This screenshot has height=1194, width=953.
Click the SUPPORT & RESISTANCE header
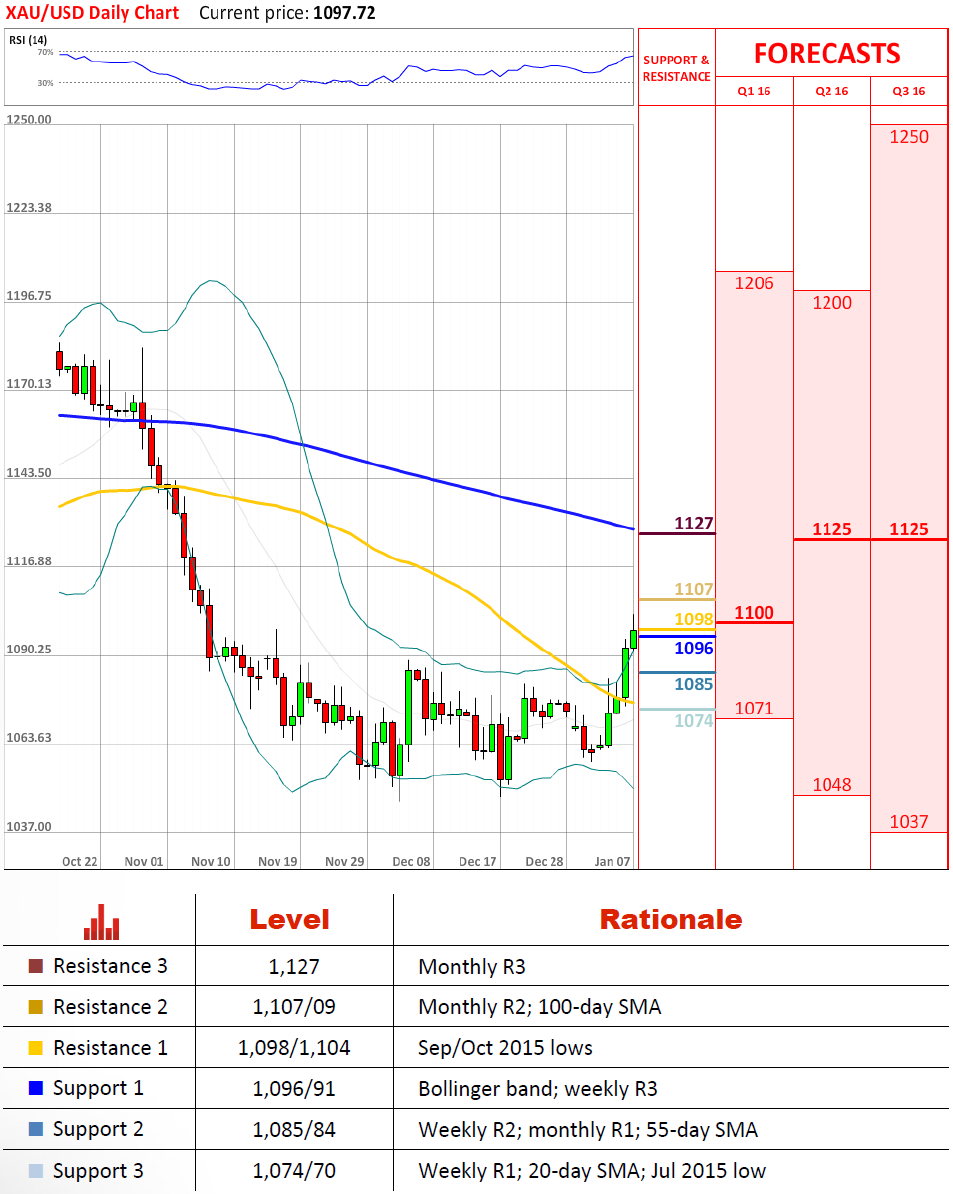(677, 68)
